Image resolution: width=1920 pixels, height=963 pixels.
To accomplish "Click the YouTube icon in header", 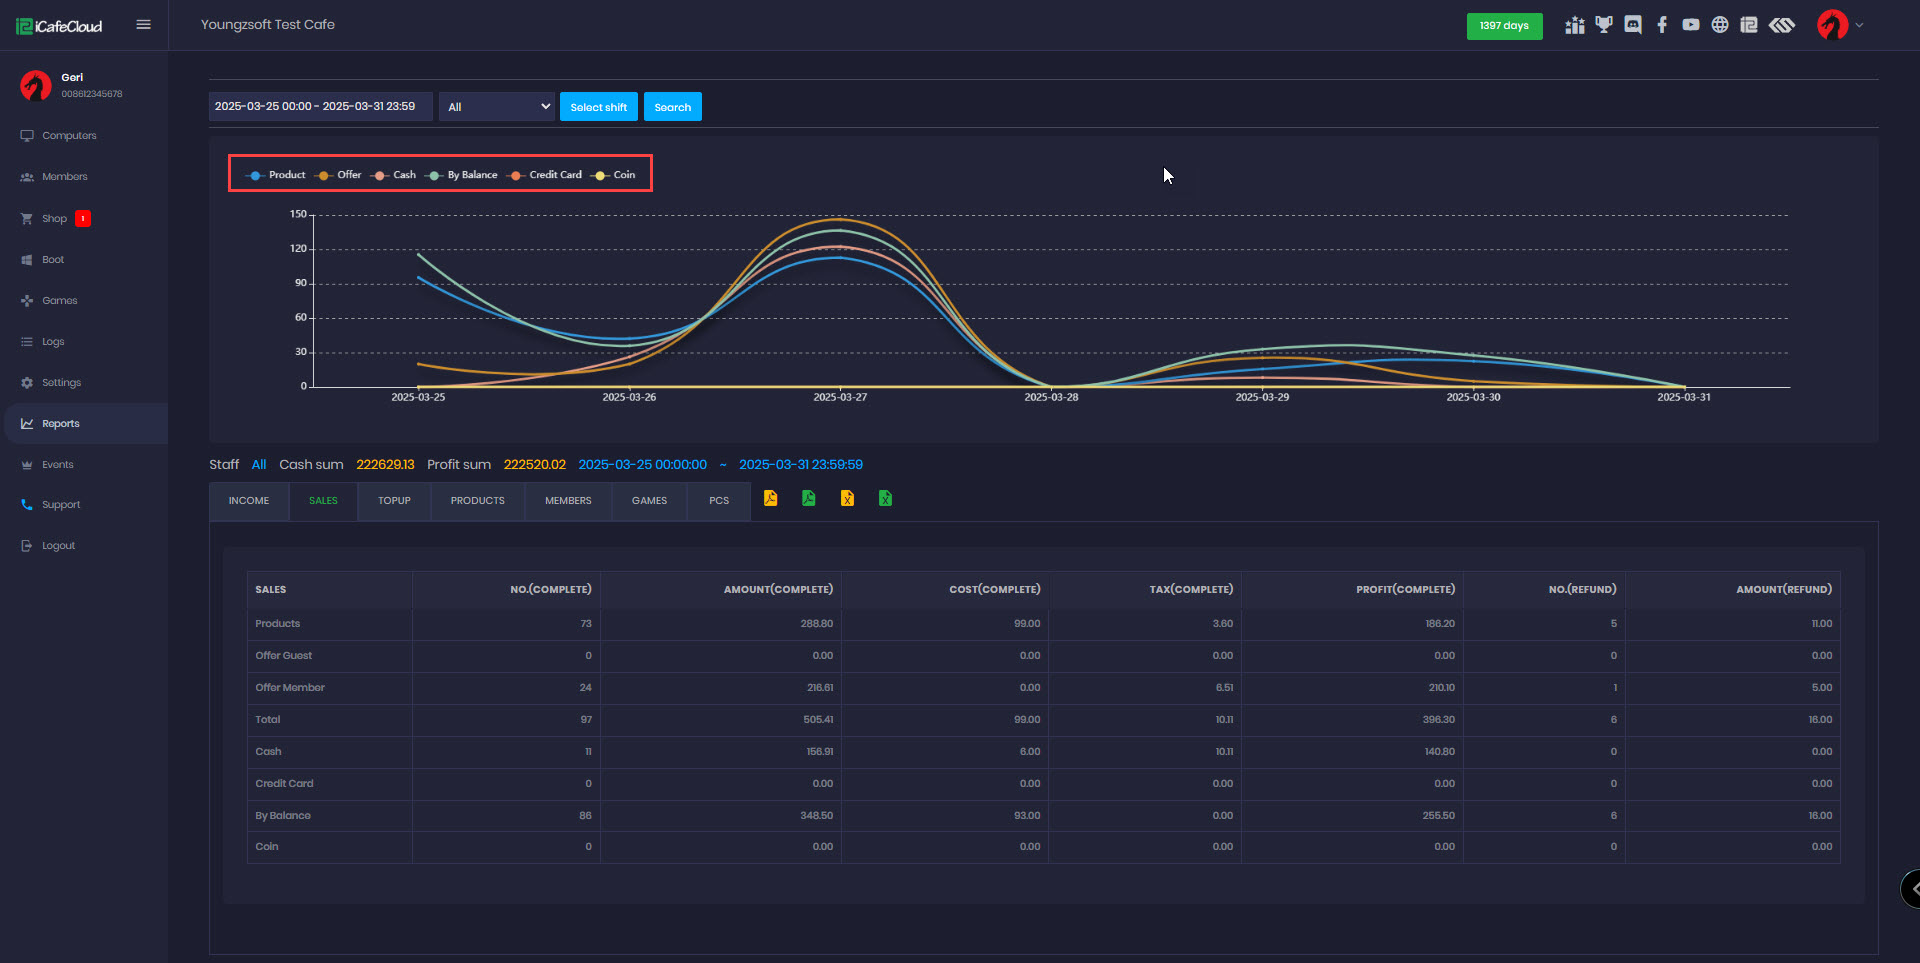I will click(1691, 25).
